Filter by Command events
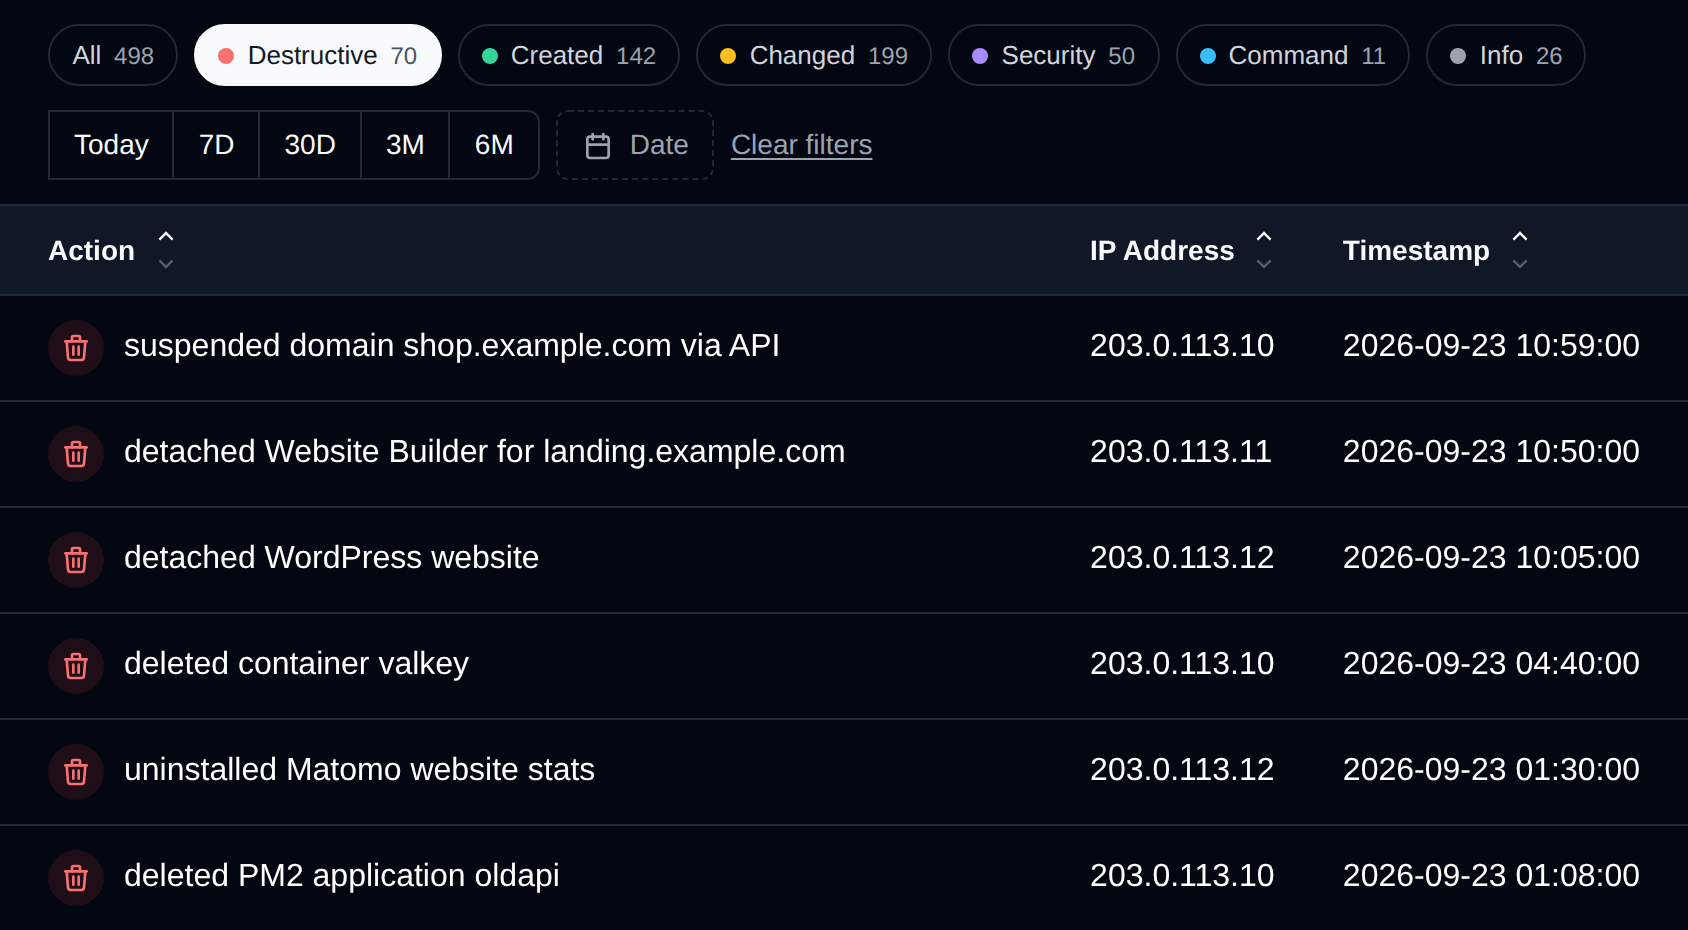Image resolution: width=1688 pixels, height=930 pixels. coord(1293,55)
